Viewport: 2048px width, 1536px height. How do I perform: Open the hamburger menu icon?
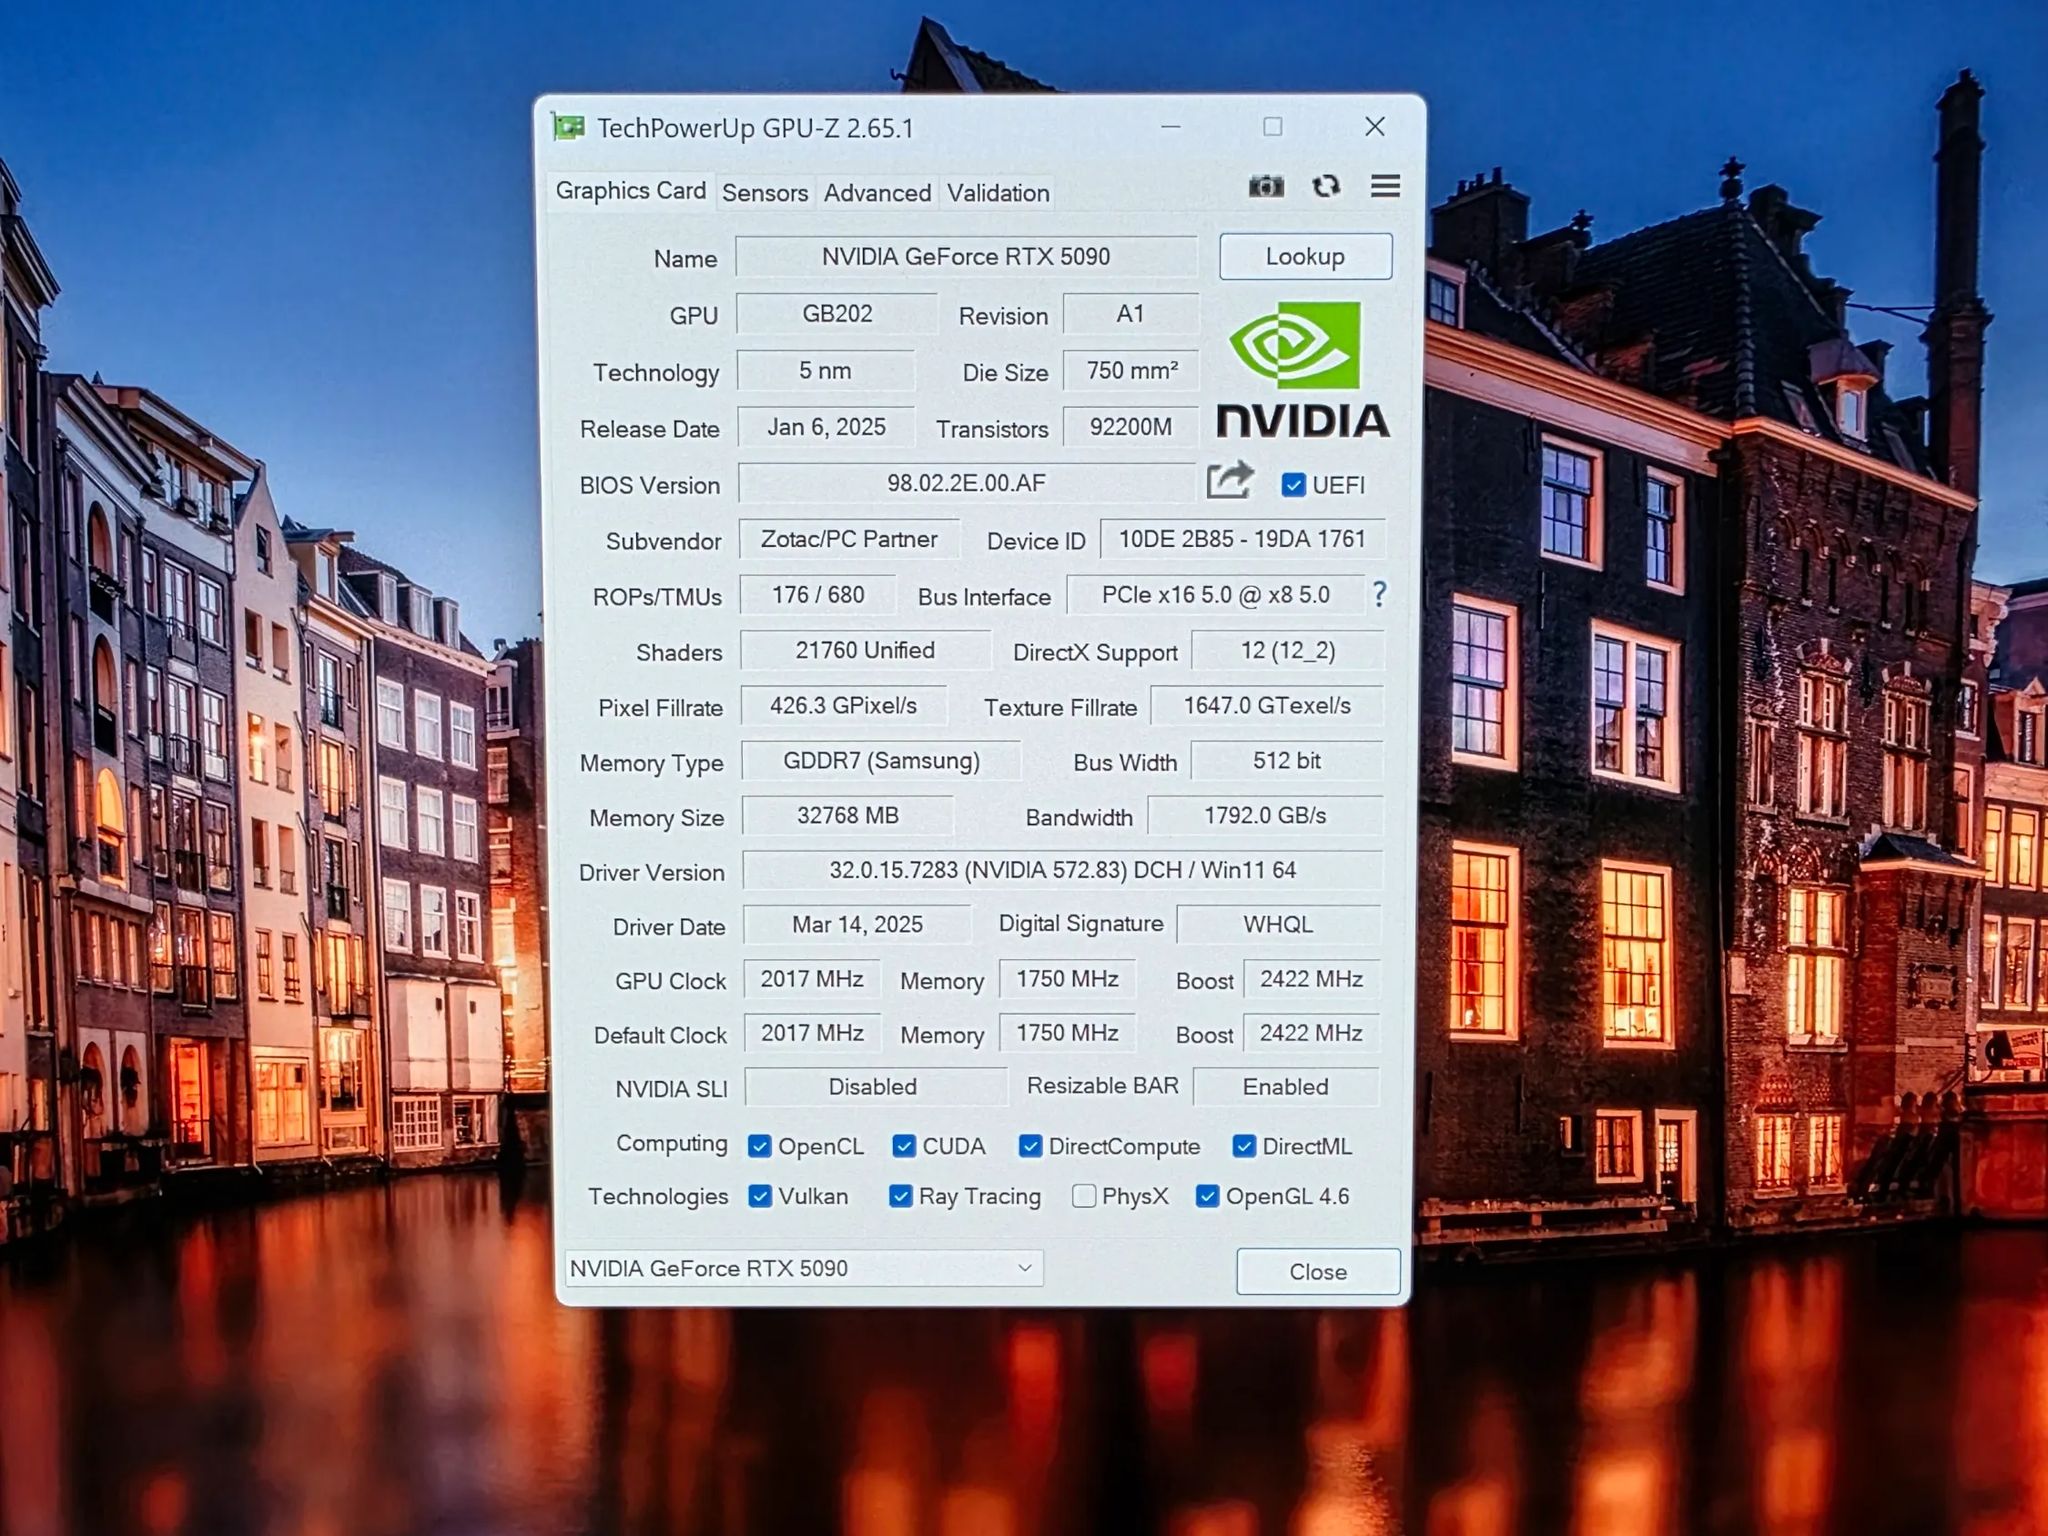pos(1385,186)
